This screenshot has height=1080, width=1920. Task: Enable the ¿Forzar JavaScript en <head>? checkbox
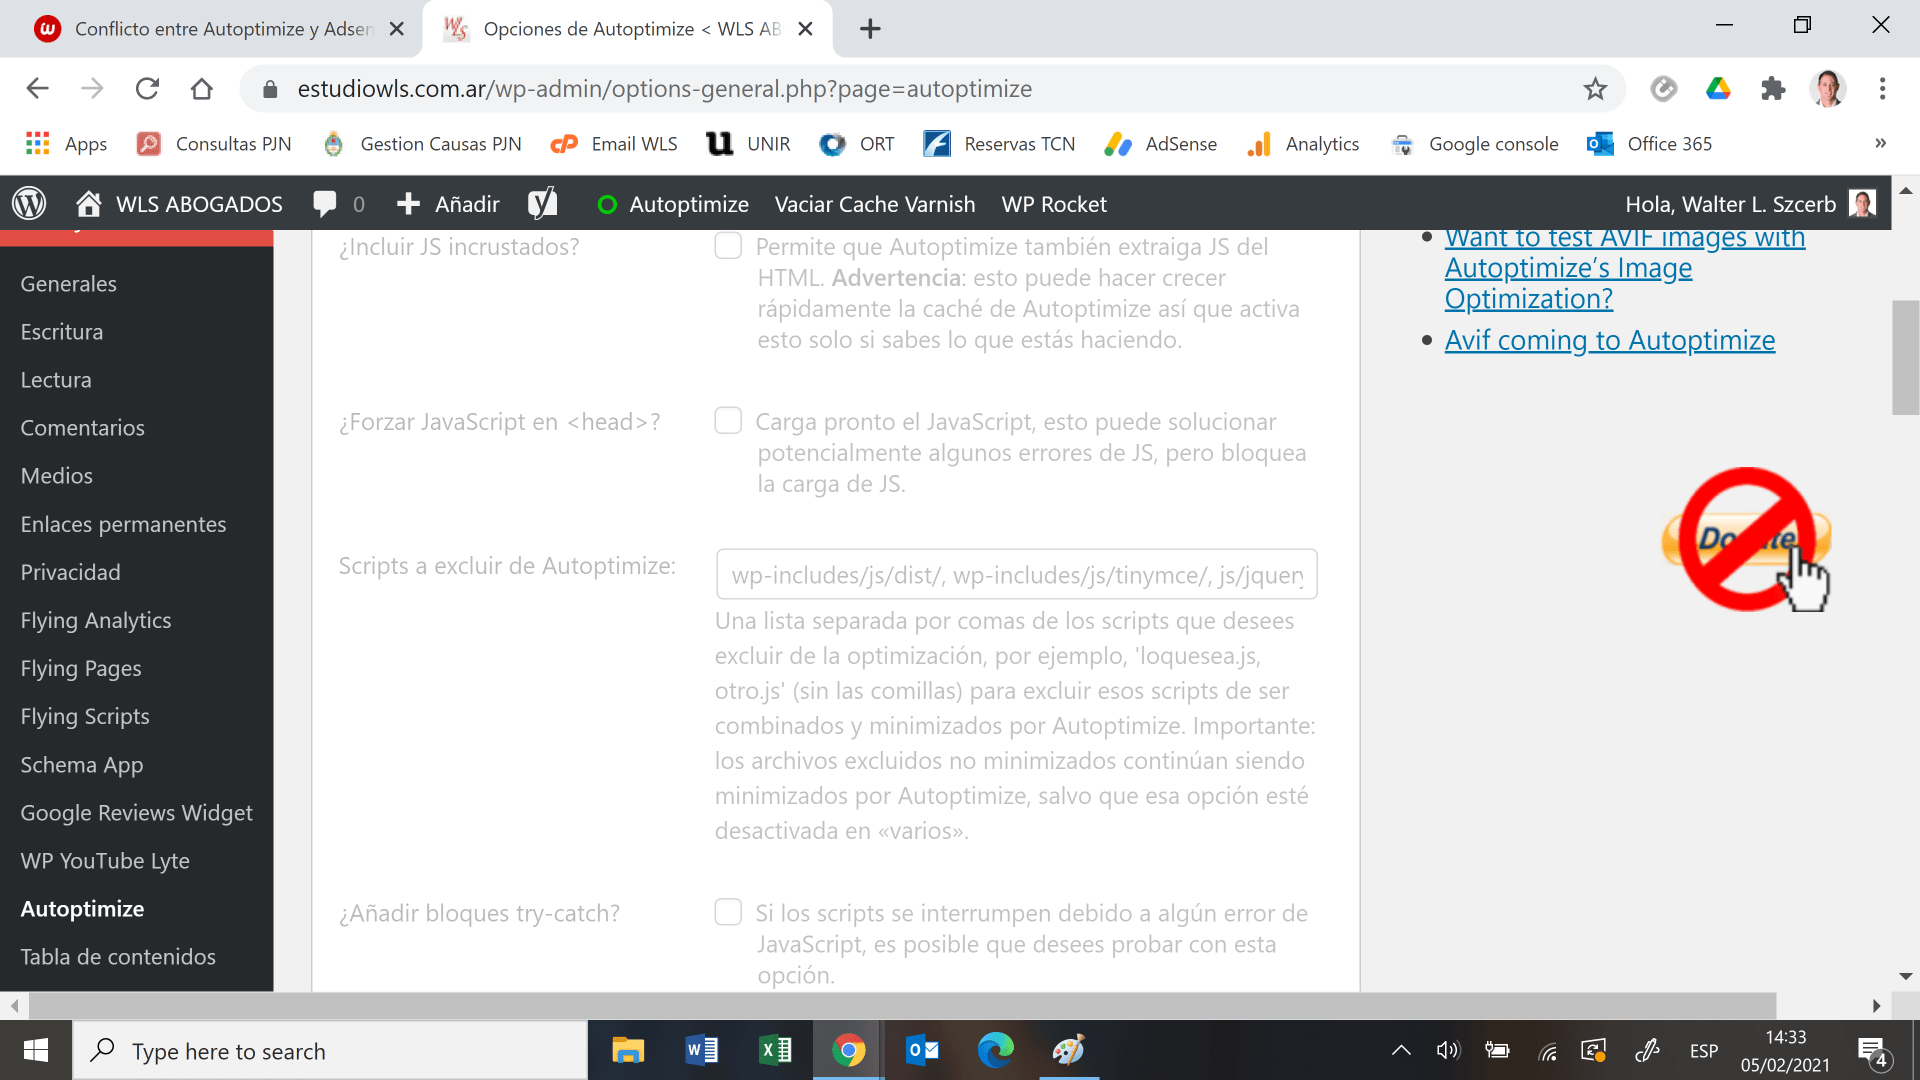tap(728, 421)
